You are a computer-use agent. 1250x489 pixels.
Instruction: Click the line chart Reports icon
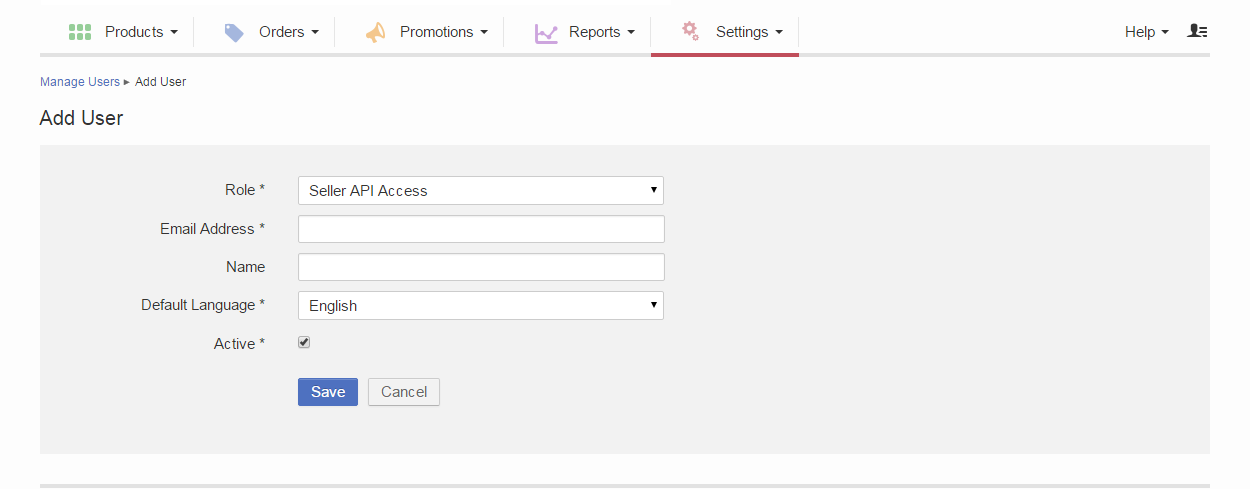pyautogui.click(x=546, y=33)
